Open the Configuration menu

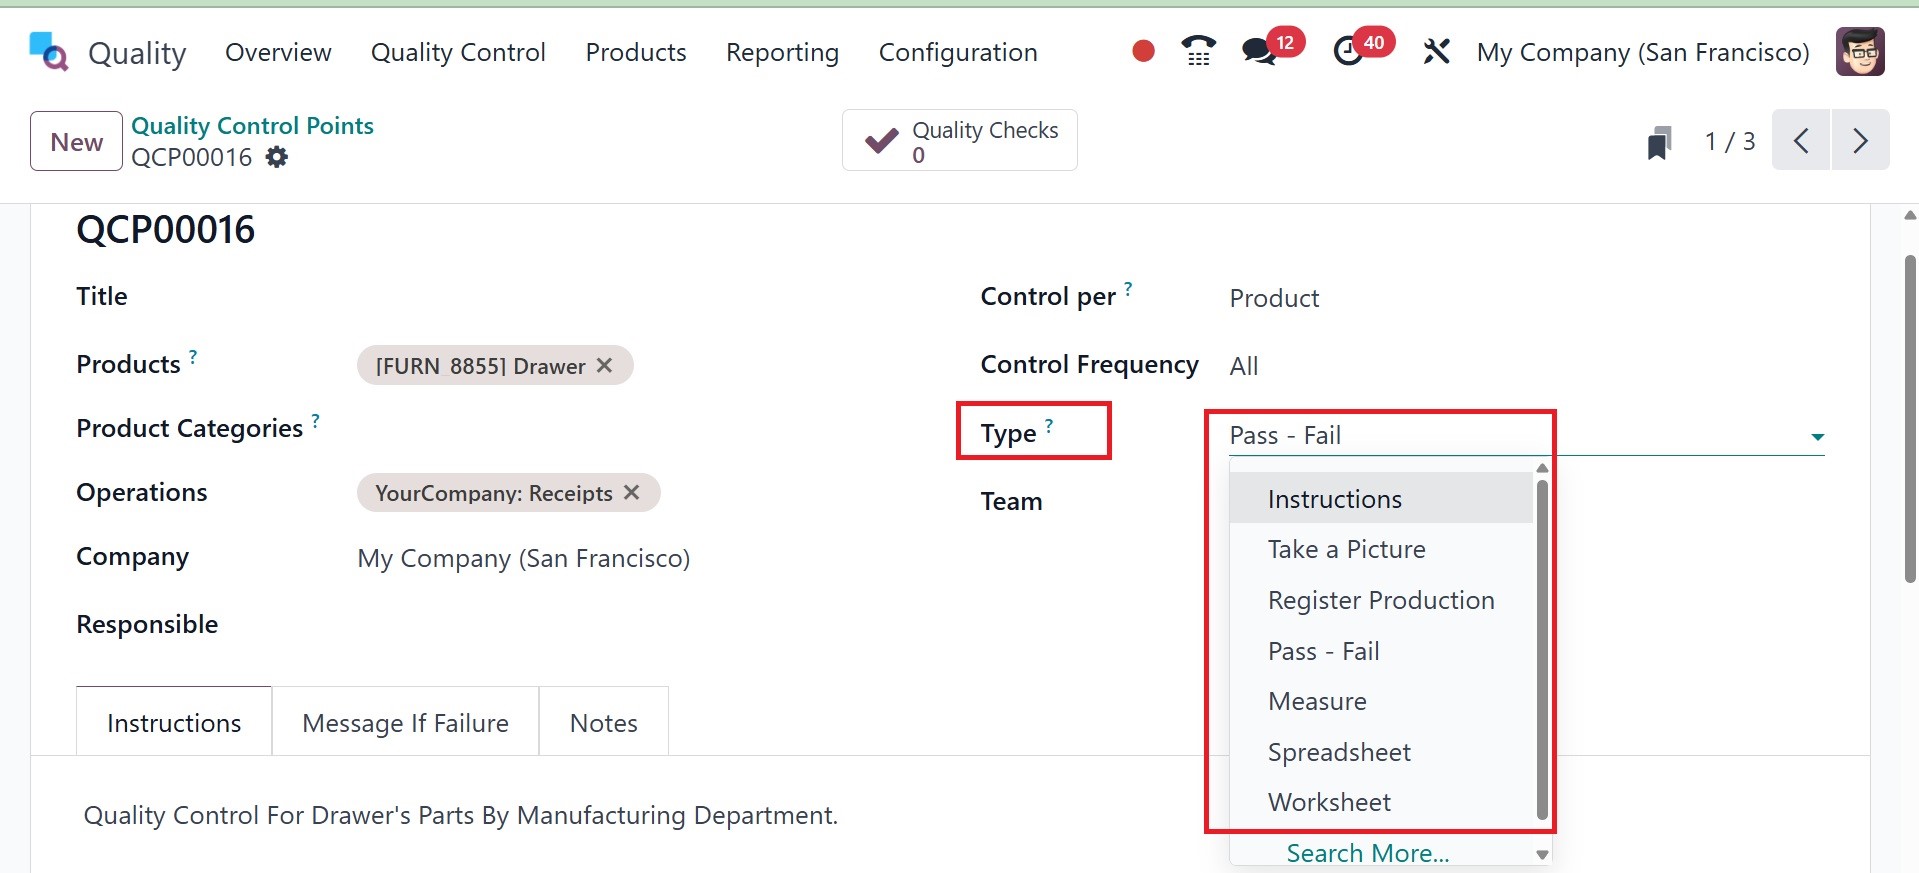[957, 52]
